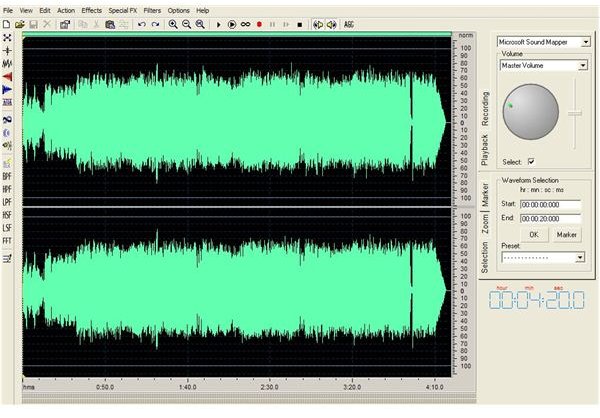Click the cross-line icon in the left sidebar
Screen dimensions: 600x418
point(7,51)
